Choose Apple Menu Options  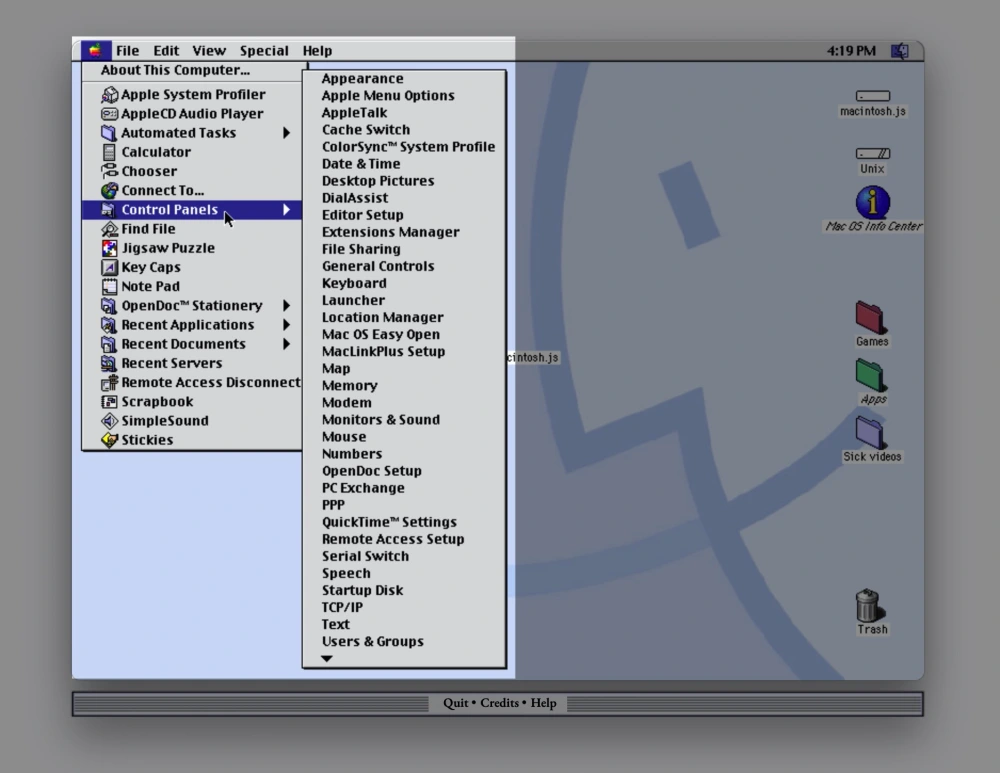pos(388,96)
